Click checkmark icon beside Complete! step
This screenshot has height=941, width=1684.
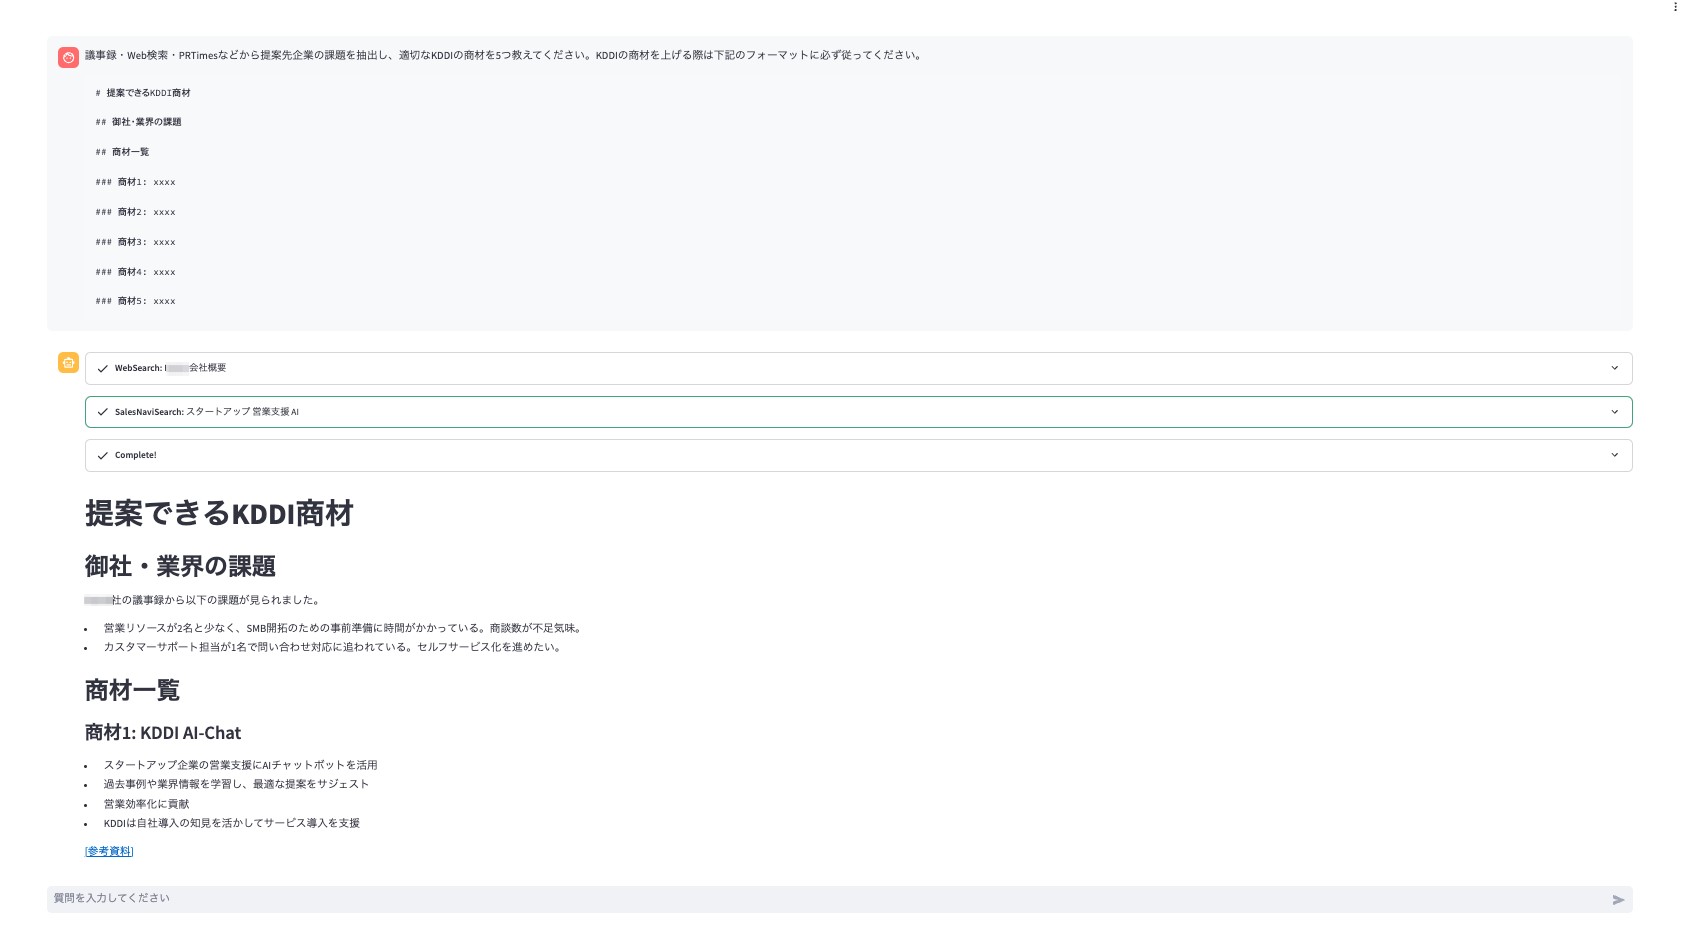pyautogui.click(x=102, y=456)
